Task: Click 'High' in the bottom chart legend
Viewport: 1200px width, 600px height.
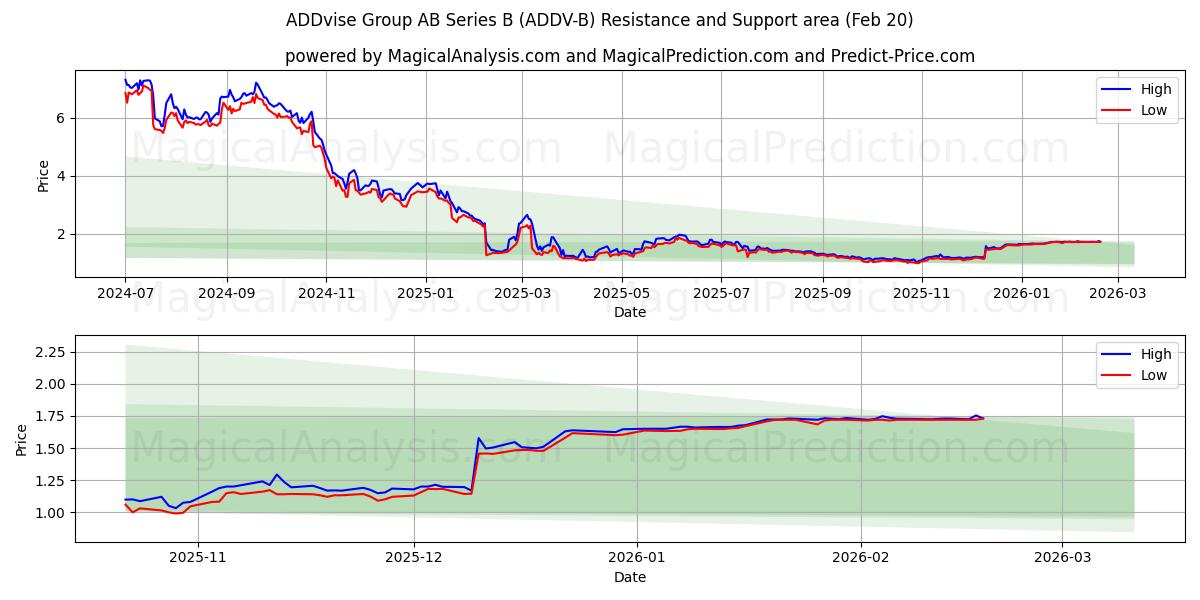Action: [1156, 354]
